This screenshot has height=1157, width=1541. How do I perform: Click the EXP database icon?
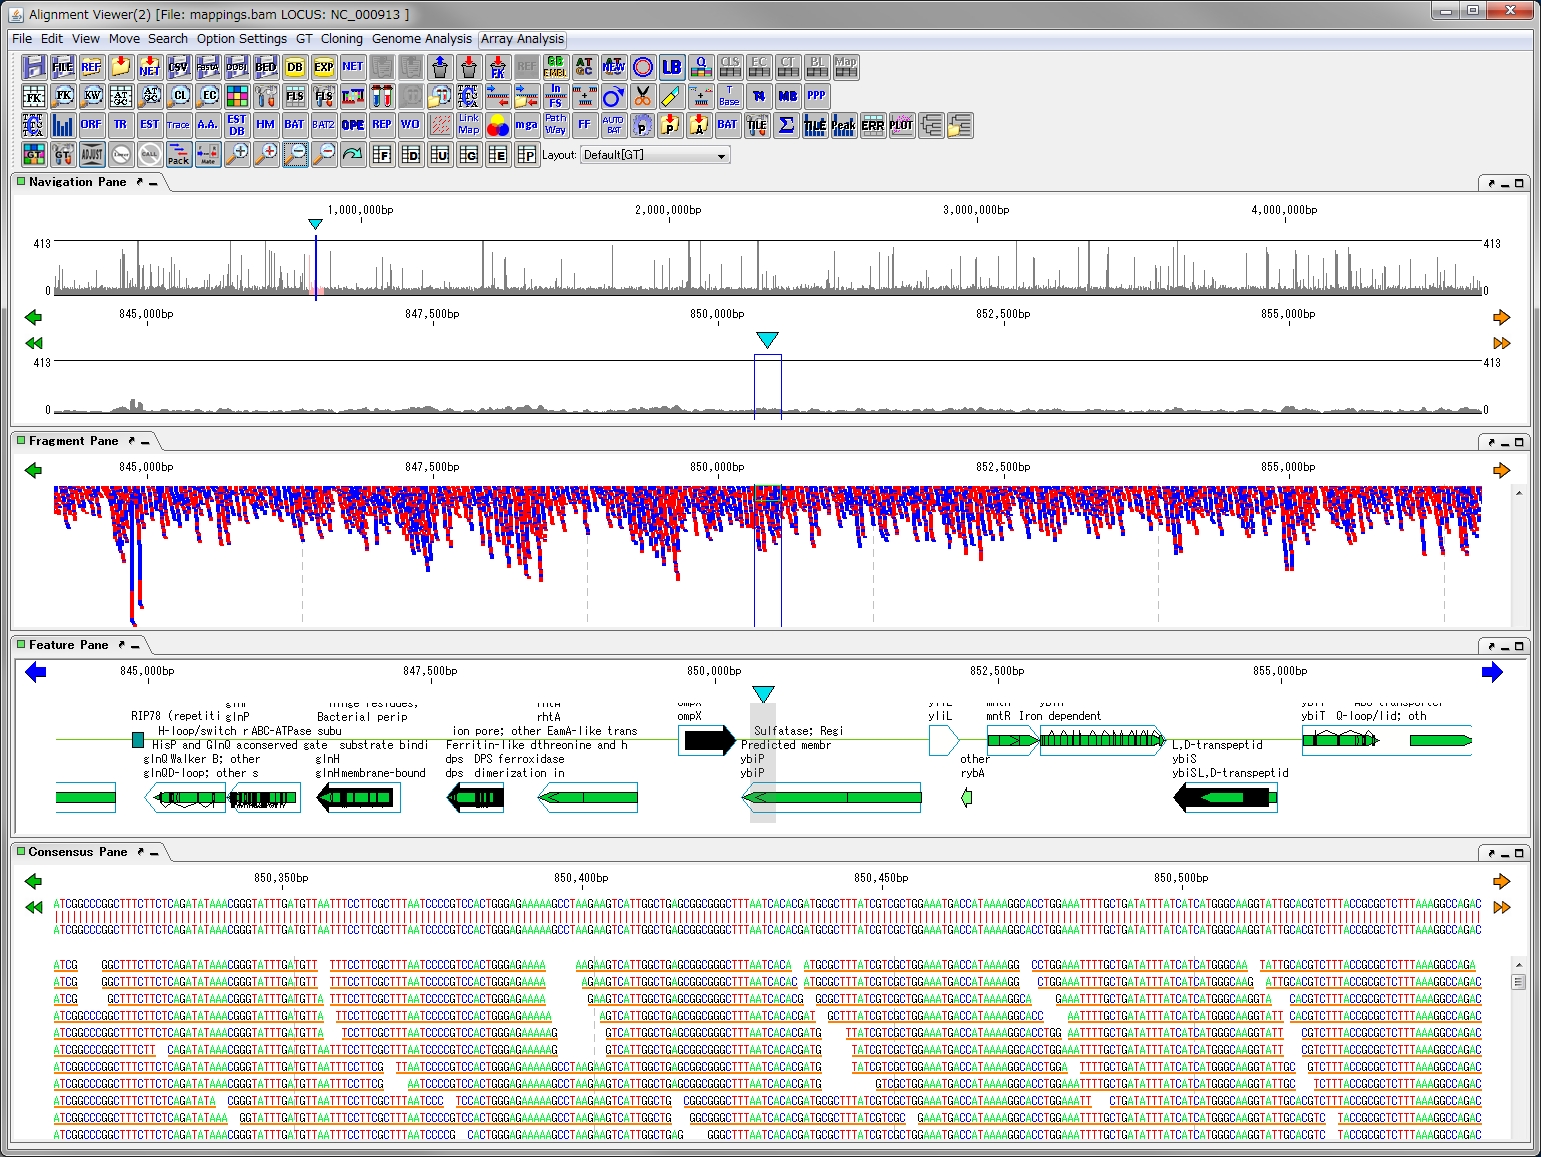[324, 67]
